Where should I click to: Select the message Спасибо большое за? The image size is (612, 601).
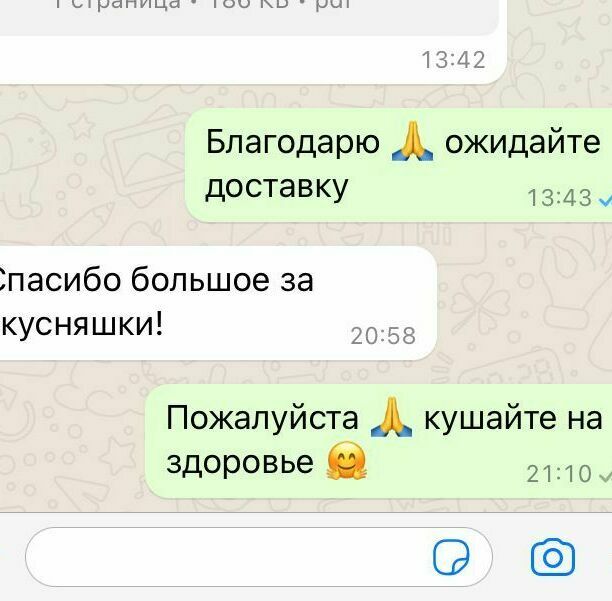154,280
